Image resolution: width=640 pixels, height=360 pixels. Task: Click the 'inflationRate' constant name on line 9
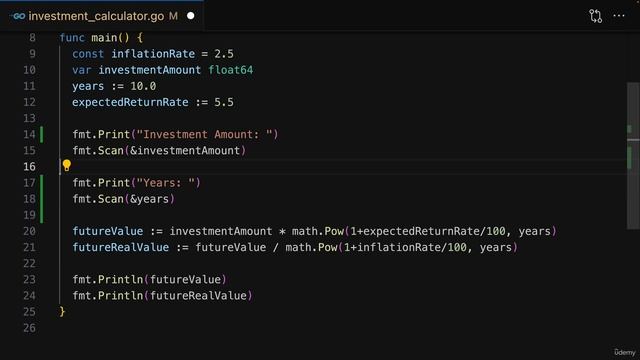pyautogui.click(x=153, y=54)
